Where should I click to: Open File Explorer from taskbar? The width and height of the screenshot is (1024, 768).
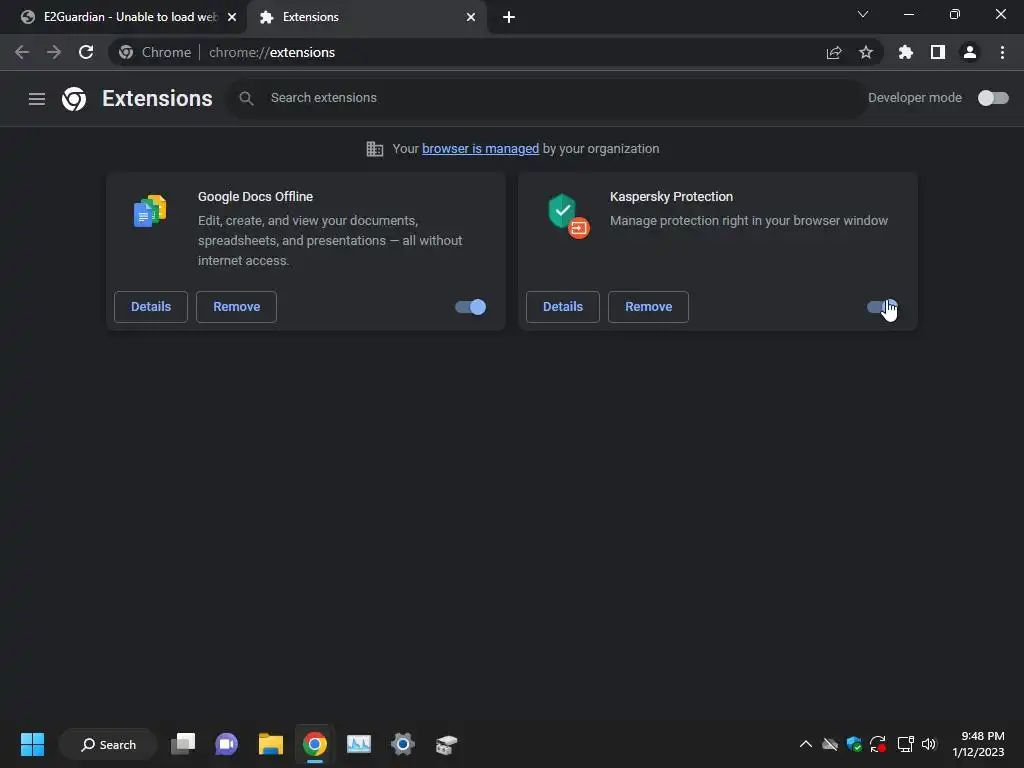tap(270, 744)
